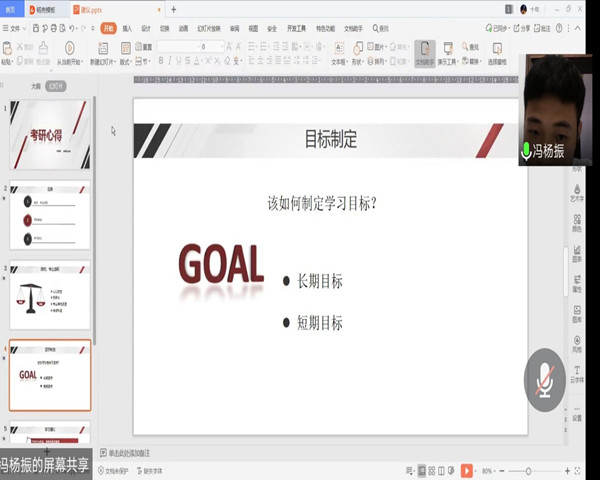Viewport: 600px width, 480px height.
Task: Open quick access toolbar customize arrow
Action: pyautogui.click(x=93, y=28)
